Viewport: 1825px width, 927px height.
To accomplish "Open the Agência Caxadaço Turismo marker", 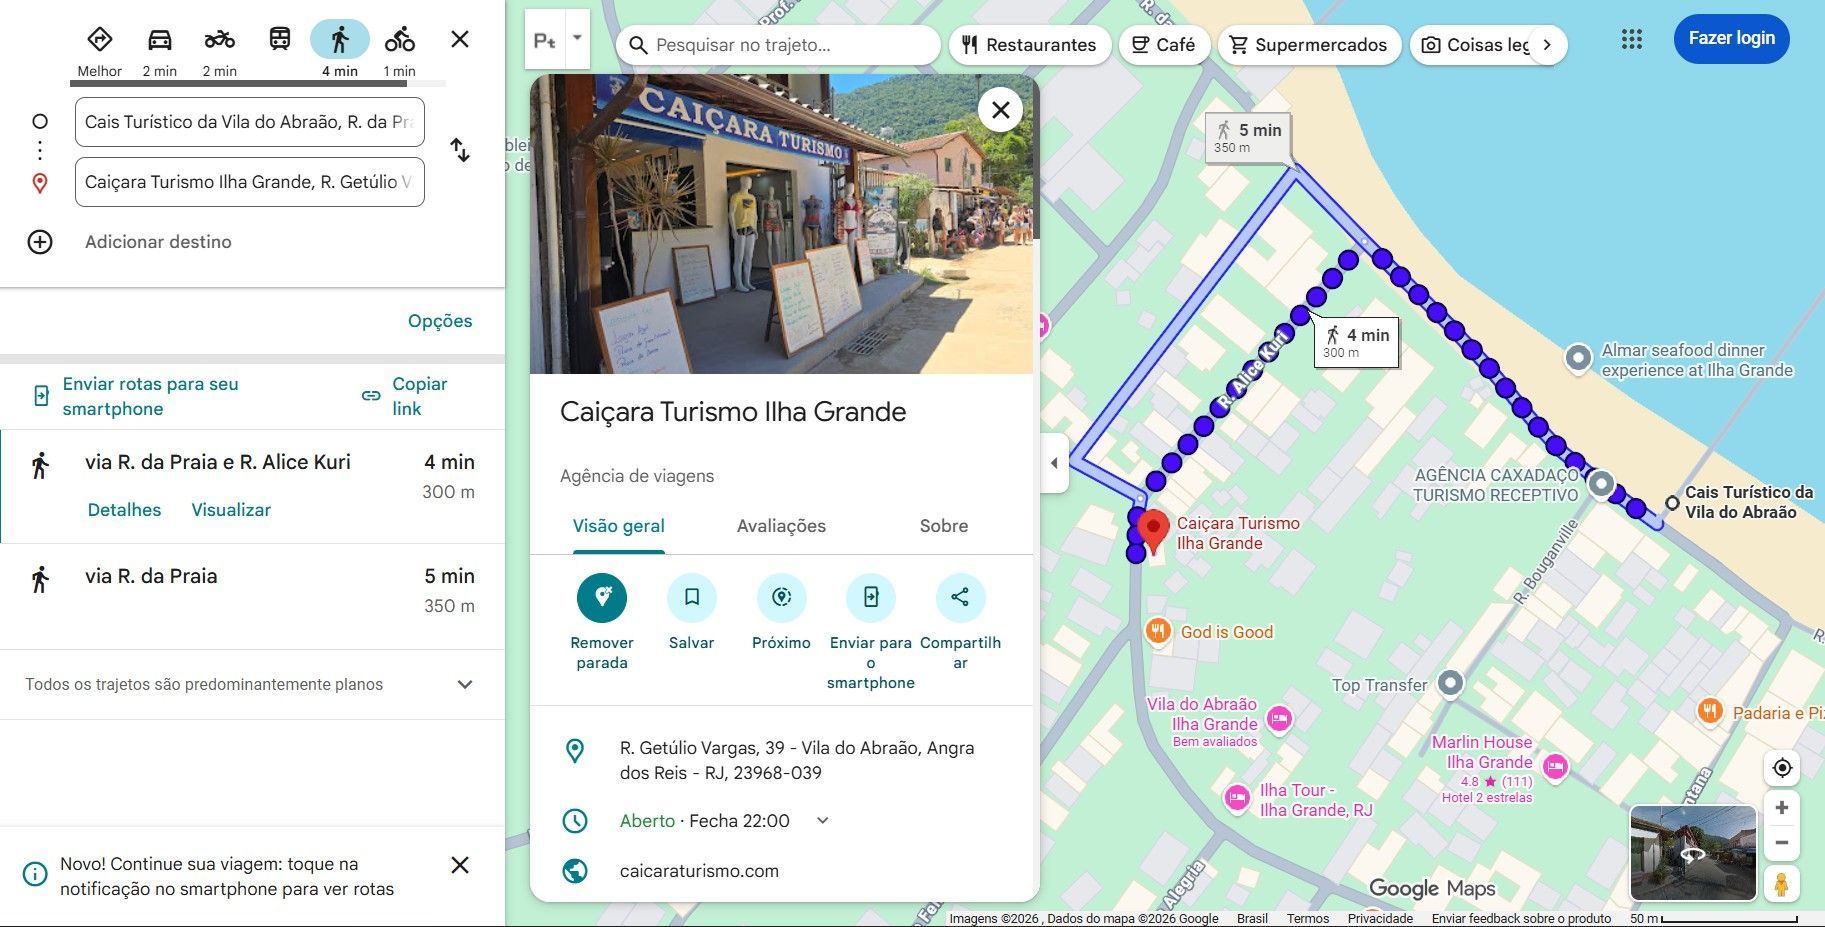I will (1601, 485).
